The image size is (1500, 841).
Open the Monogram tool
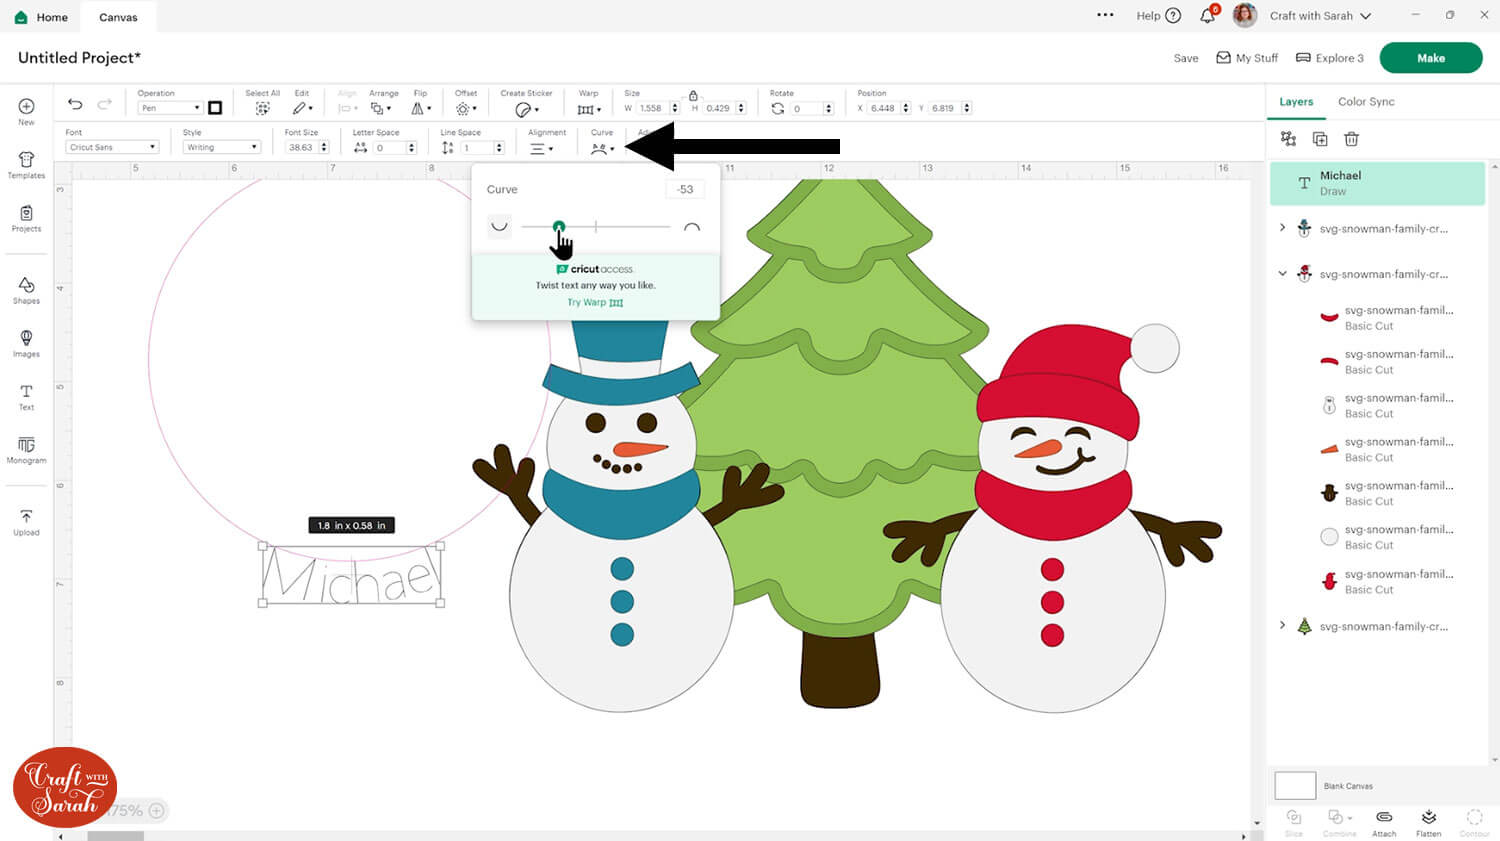(x=26, y=450)
